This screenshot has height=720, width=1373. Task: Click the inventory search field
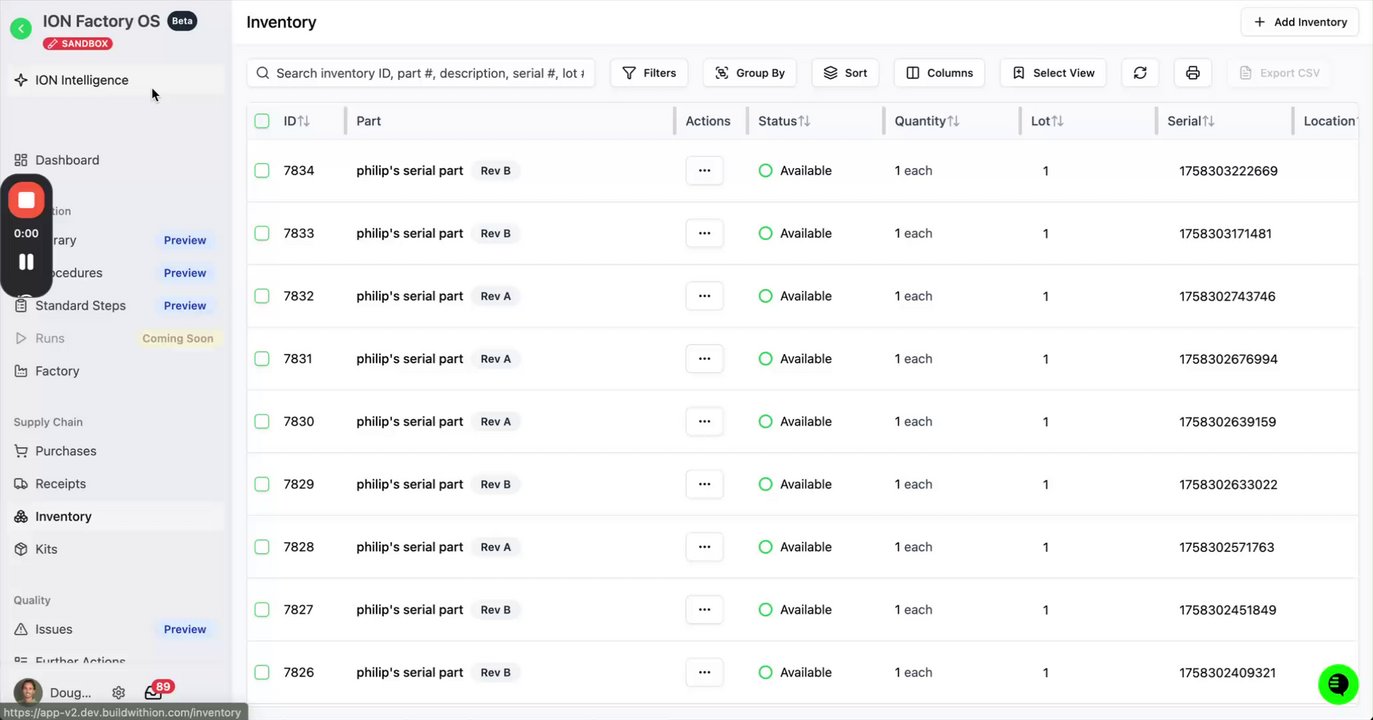tap(430, 73)
